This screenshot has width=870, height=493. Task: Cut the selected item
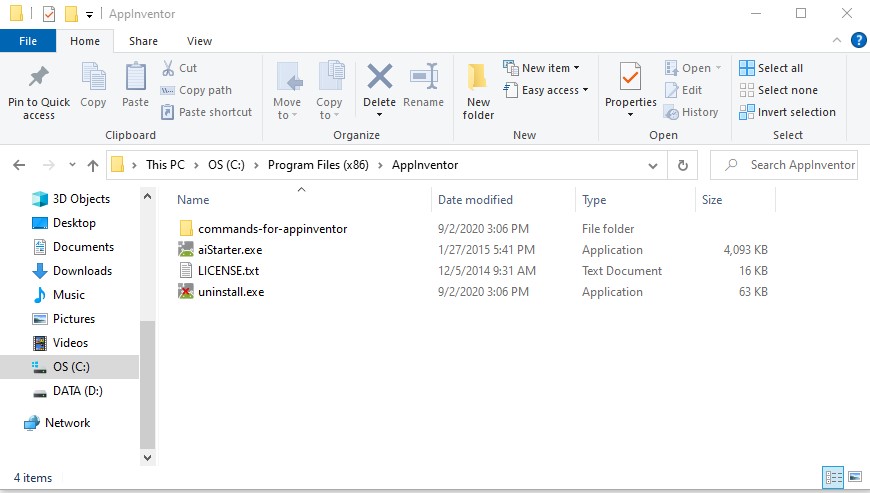click(179, 68)
